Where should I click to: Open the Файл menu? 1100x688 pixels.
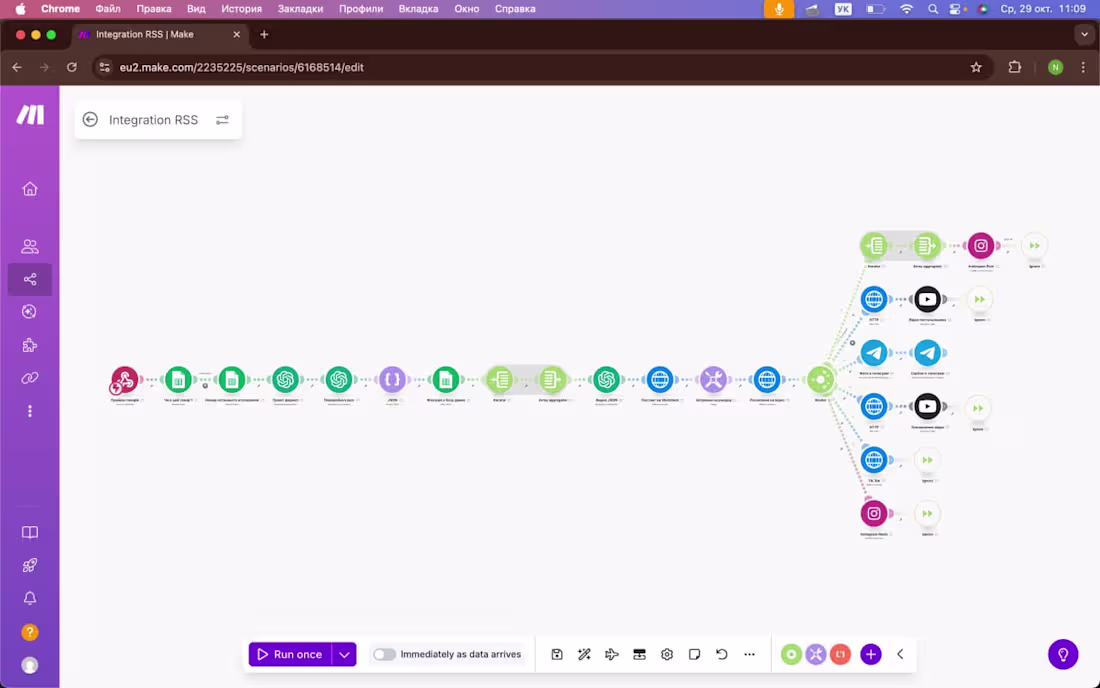(x=108, y=9)
